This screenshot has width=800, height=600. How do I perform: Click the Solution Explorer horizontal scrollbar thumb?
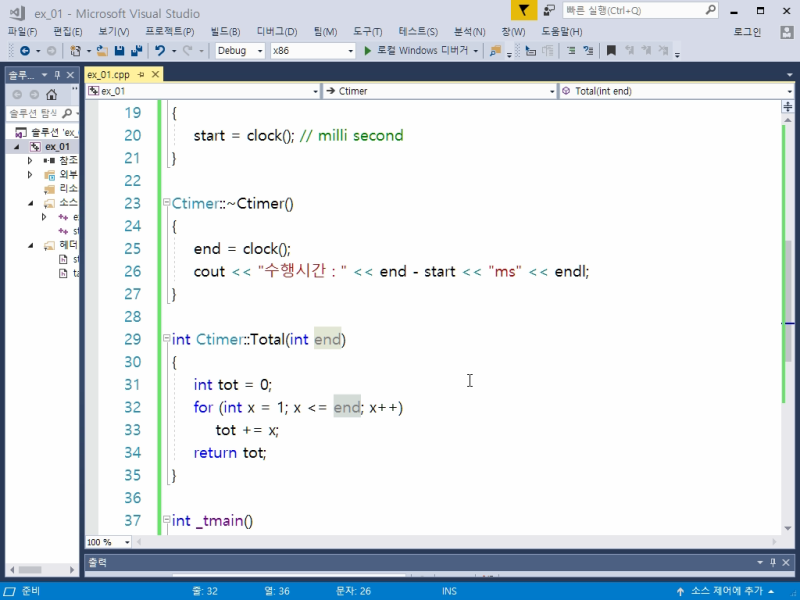[x=30, y=569]
